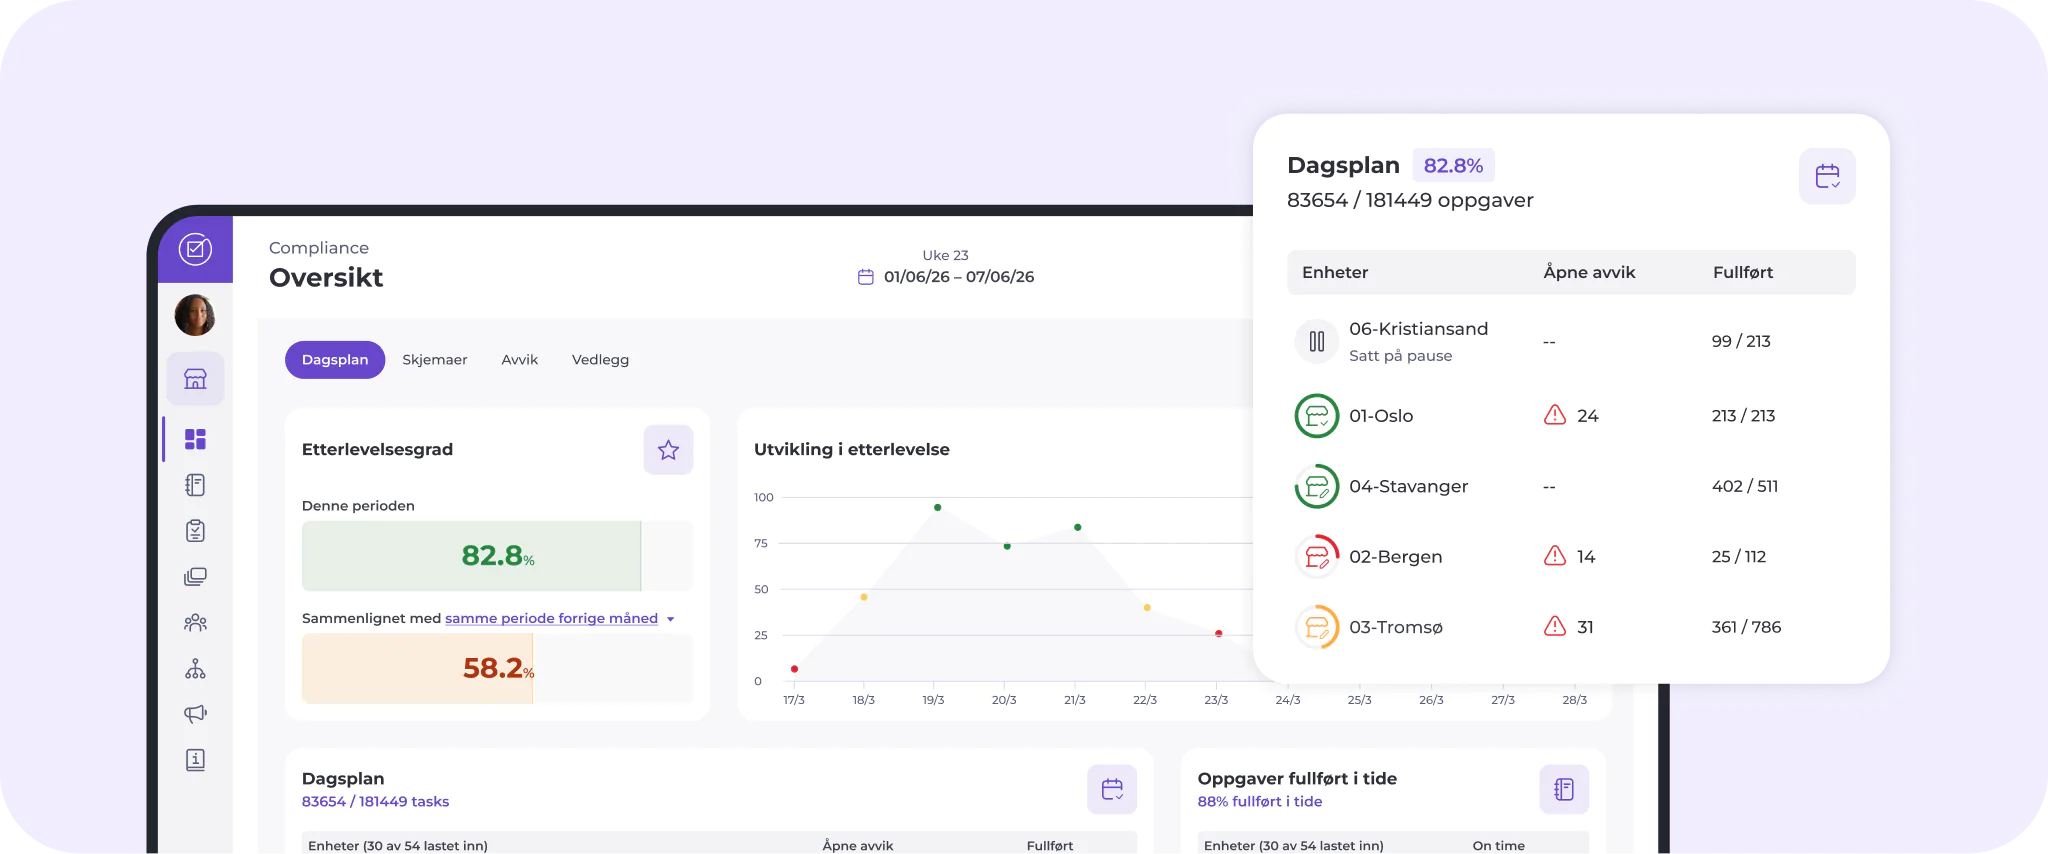Click the calendar icon beside the date range
Viewport: 2048px width, 854px height.
pos(866,277)
